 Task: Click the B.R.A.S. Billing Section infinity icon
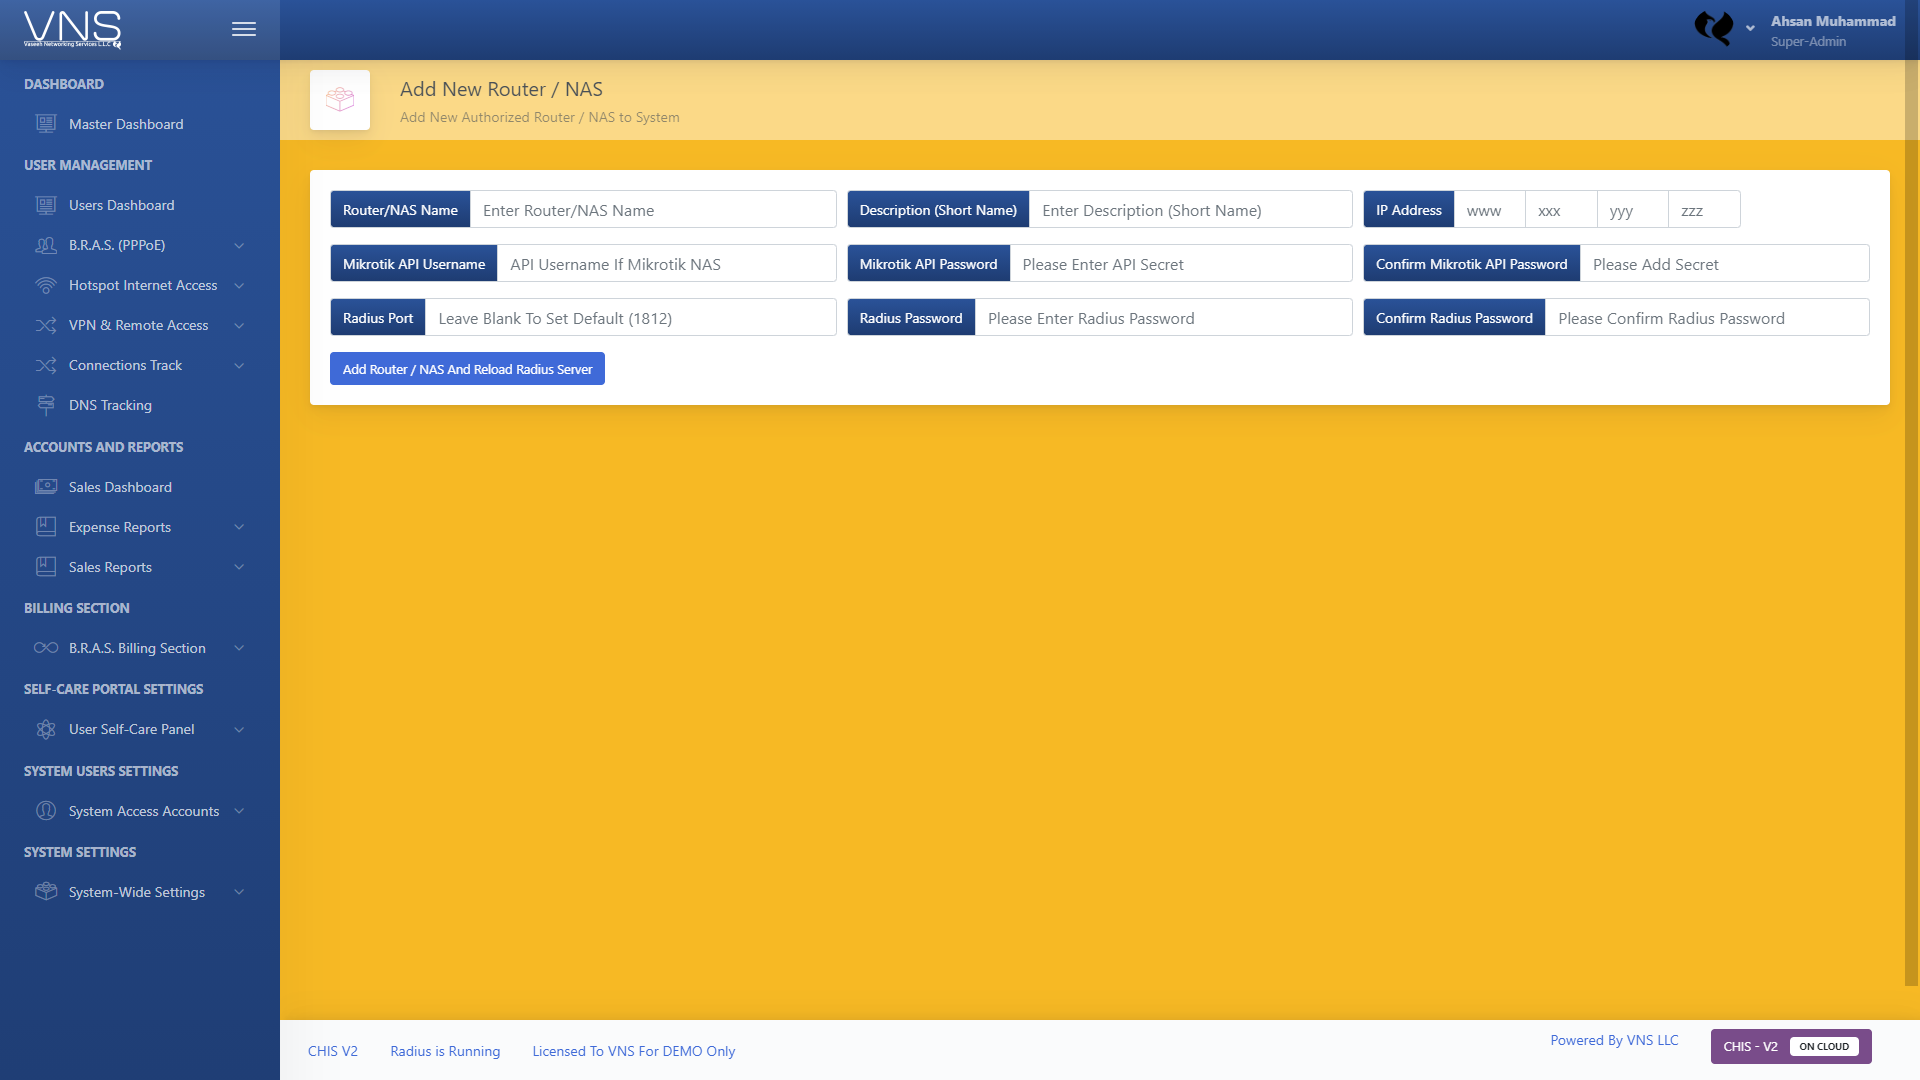pyautogui.click(x=46, y=648)
